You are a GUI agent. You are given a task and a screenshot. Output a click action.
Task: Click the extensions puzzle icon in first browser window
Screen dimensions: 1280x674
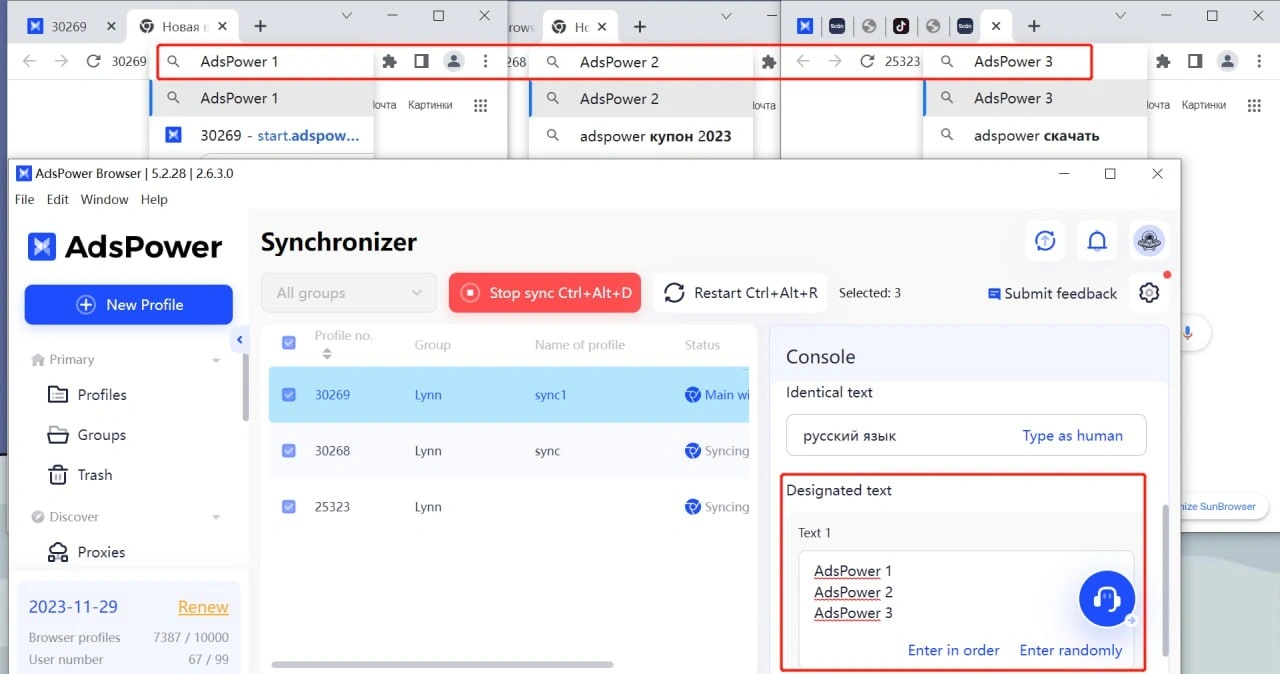[390, 61]
